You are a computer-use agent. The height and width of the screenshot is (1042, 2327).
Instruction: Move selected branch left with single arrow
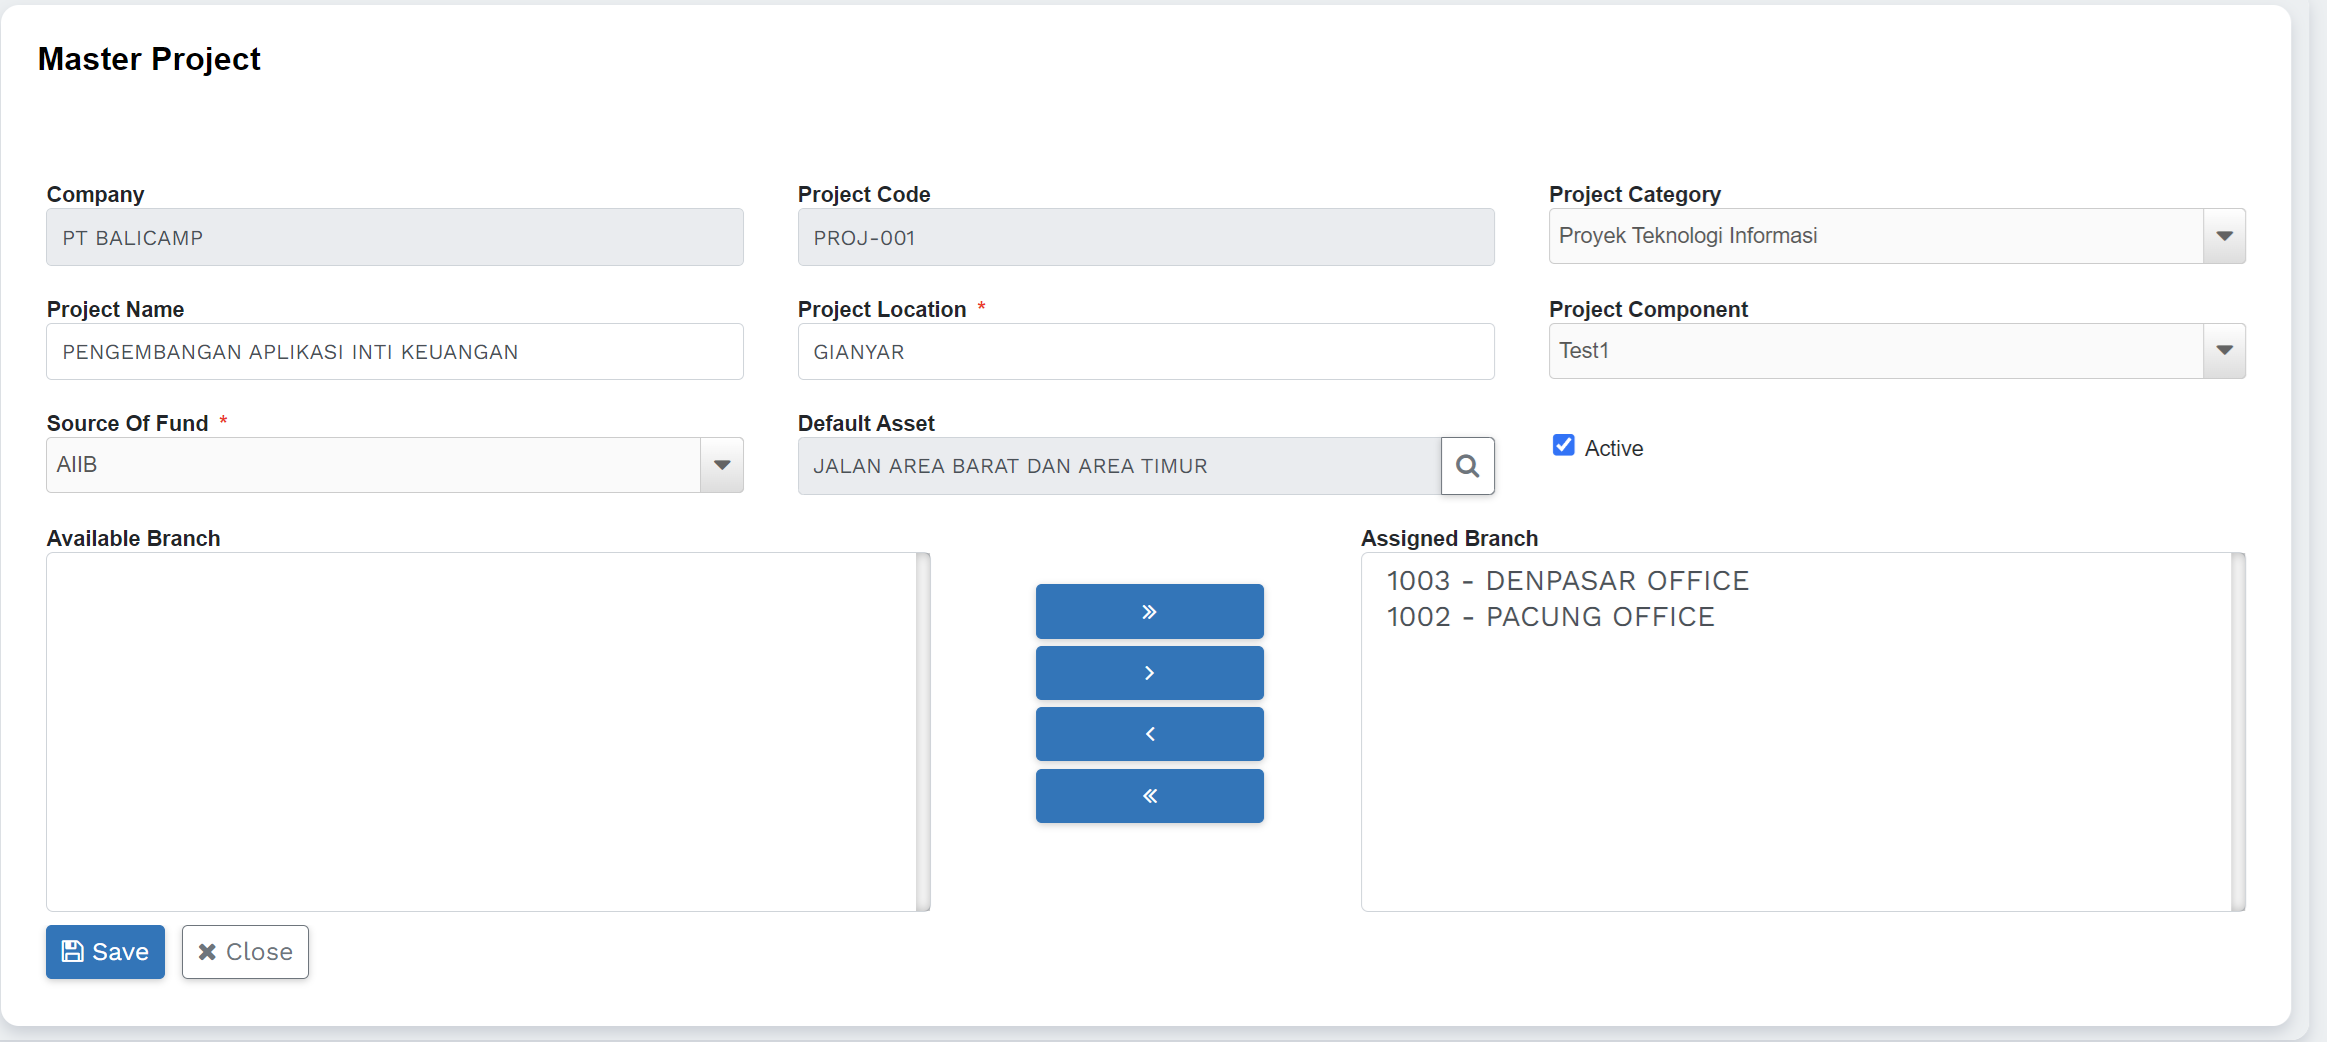pos(1149,734)
